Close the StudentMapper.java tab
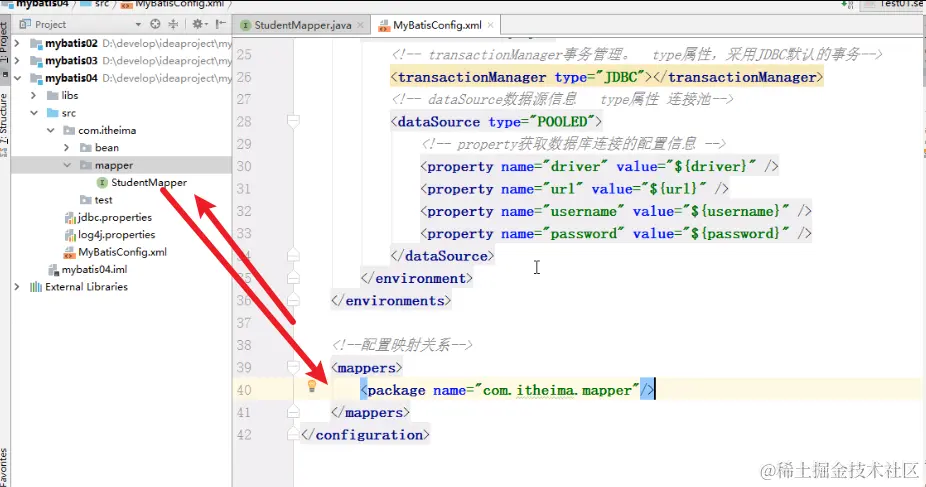This screenshot has height=487, width=926. click(360, 25)
